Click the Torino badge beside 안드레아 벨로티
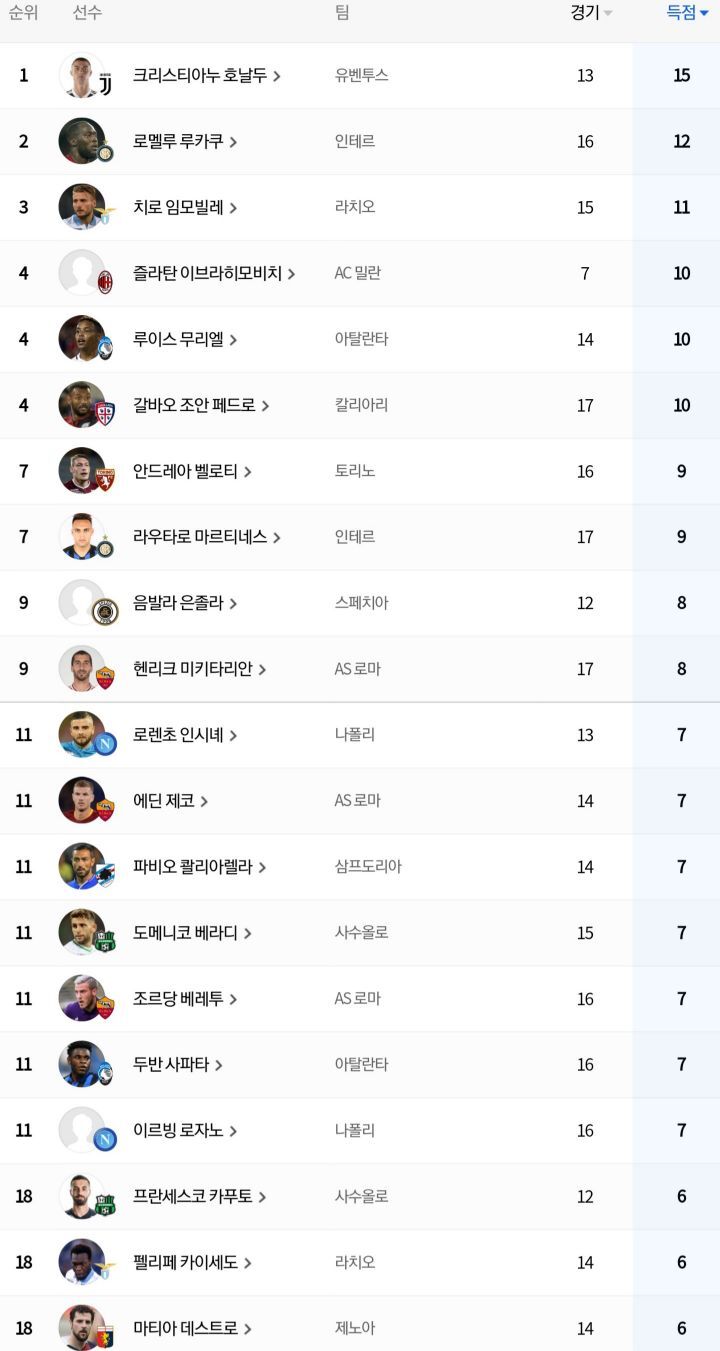Screen dimensions: 720x1351 click(x=105, y=481)
